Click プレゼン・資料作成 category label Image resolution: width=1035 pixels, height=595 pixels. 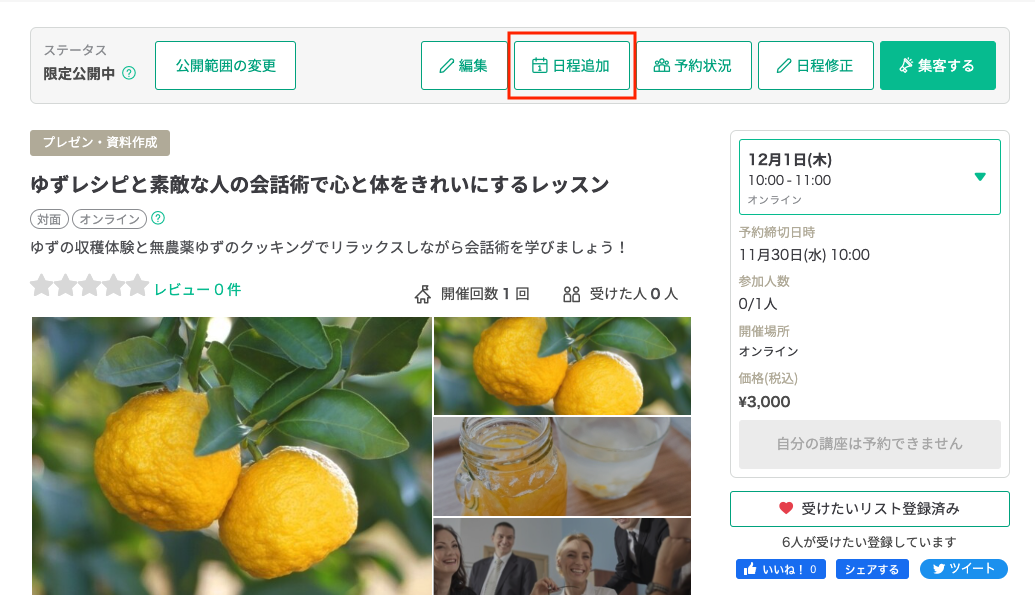(x=100, y=143)
